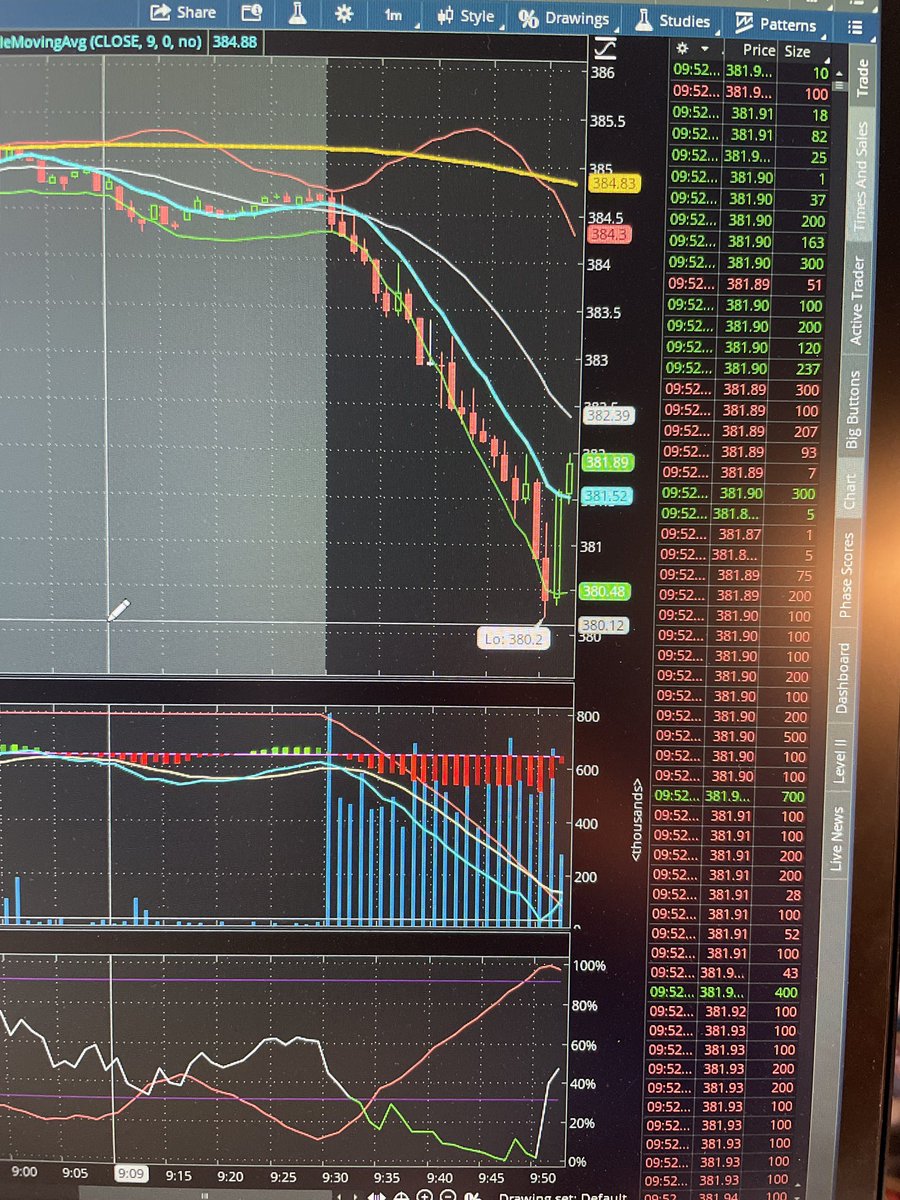Open the Patterns tool icon
This screenshot has width=900, height=1200.
(744, 22)
